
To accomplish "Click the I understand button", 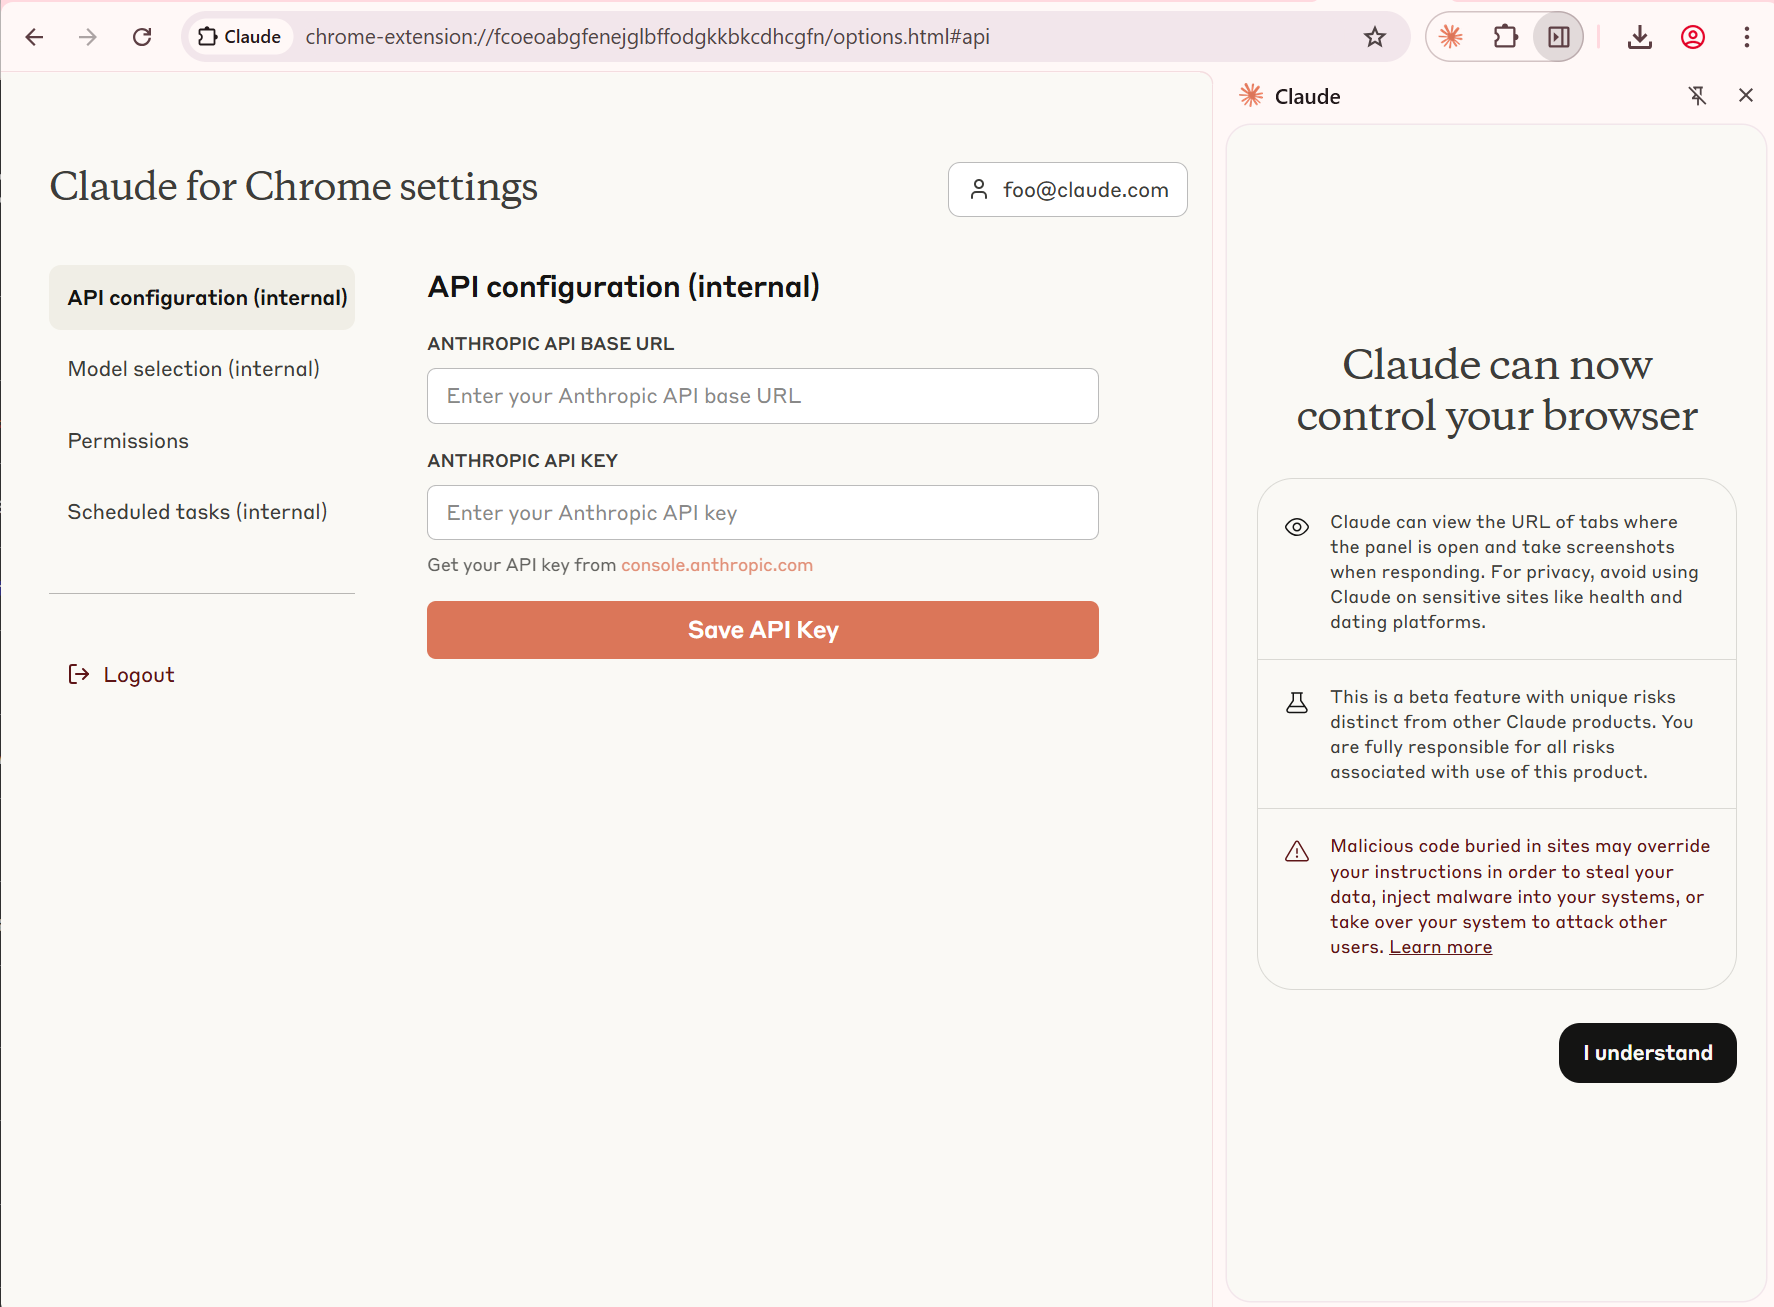I will tap(1647, 1053).
